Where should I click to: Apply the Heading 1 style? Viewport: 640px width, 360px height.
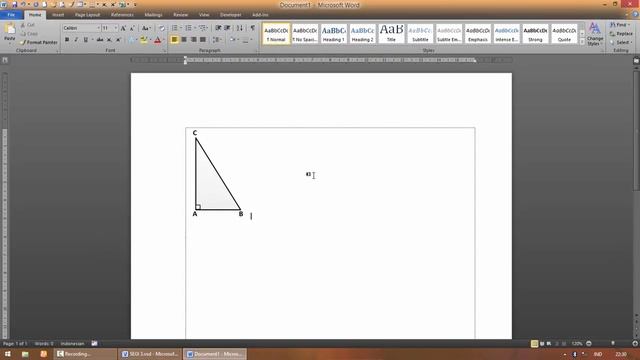333,34
